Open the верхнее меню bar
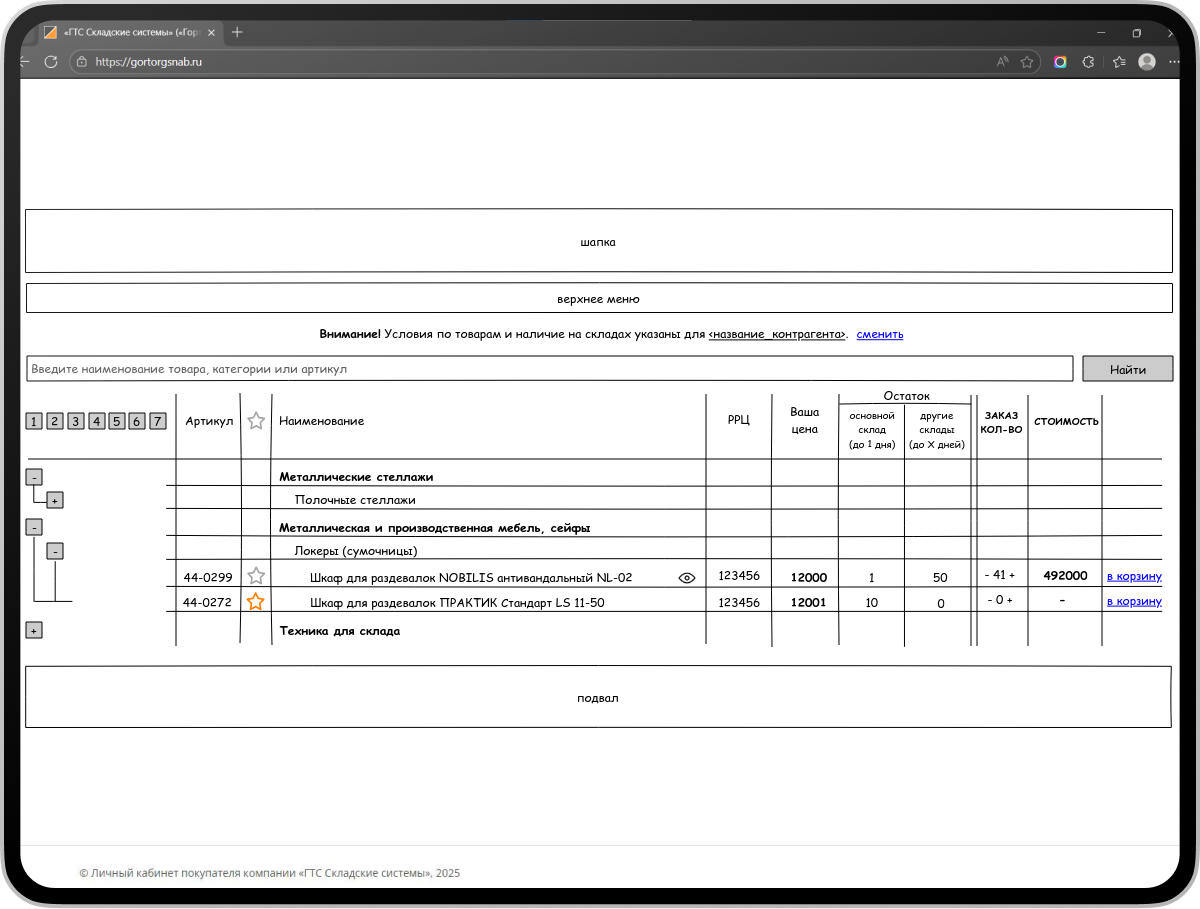Viewport: 1200px width, 909px height. pyautogui.click(x=598, y=299)
